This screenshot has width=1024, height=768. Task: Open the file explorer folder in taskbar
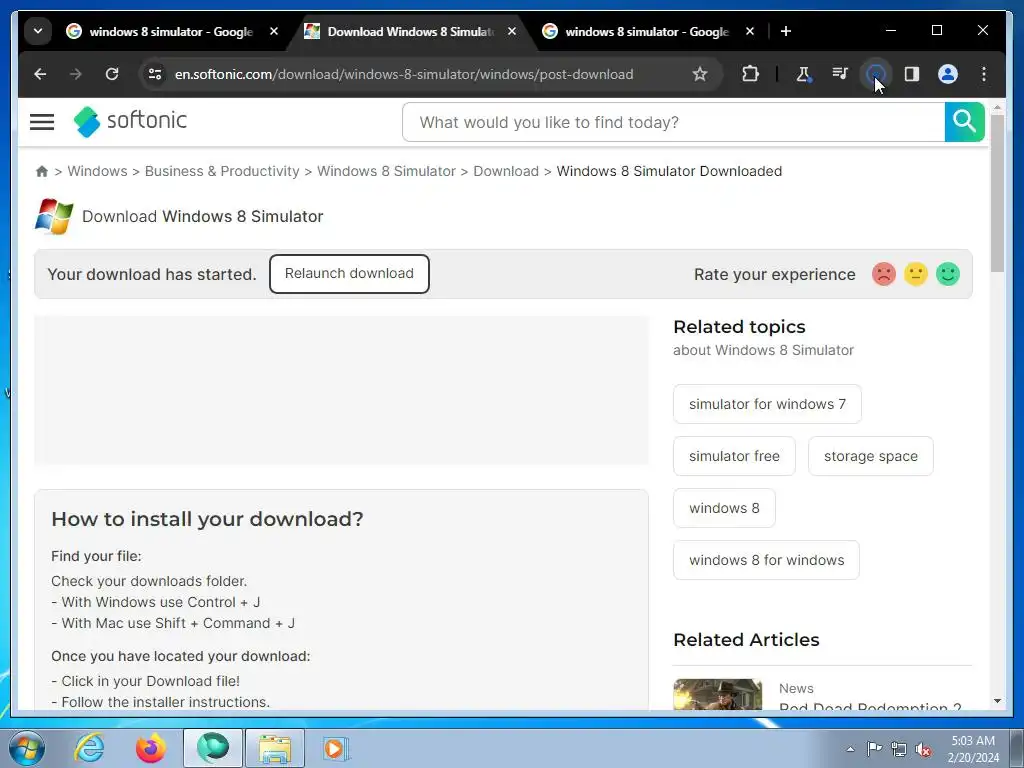coord(275,748)
